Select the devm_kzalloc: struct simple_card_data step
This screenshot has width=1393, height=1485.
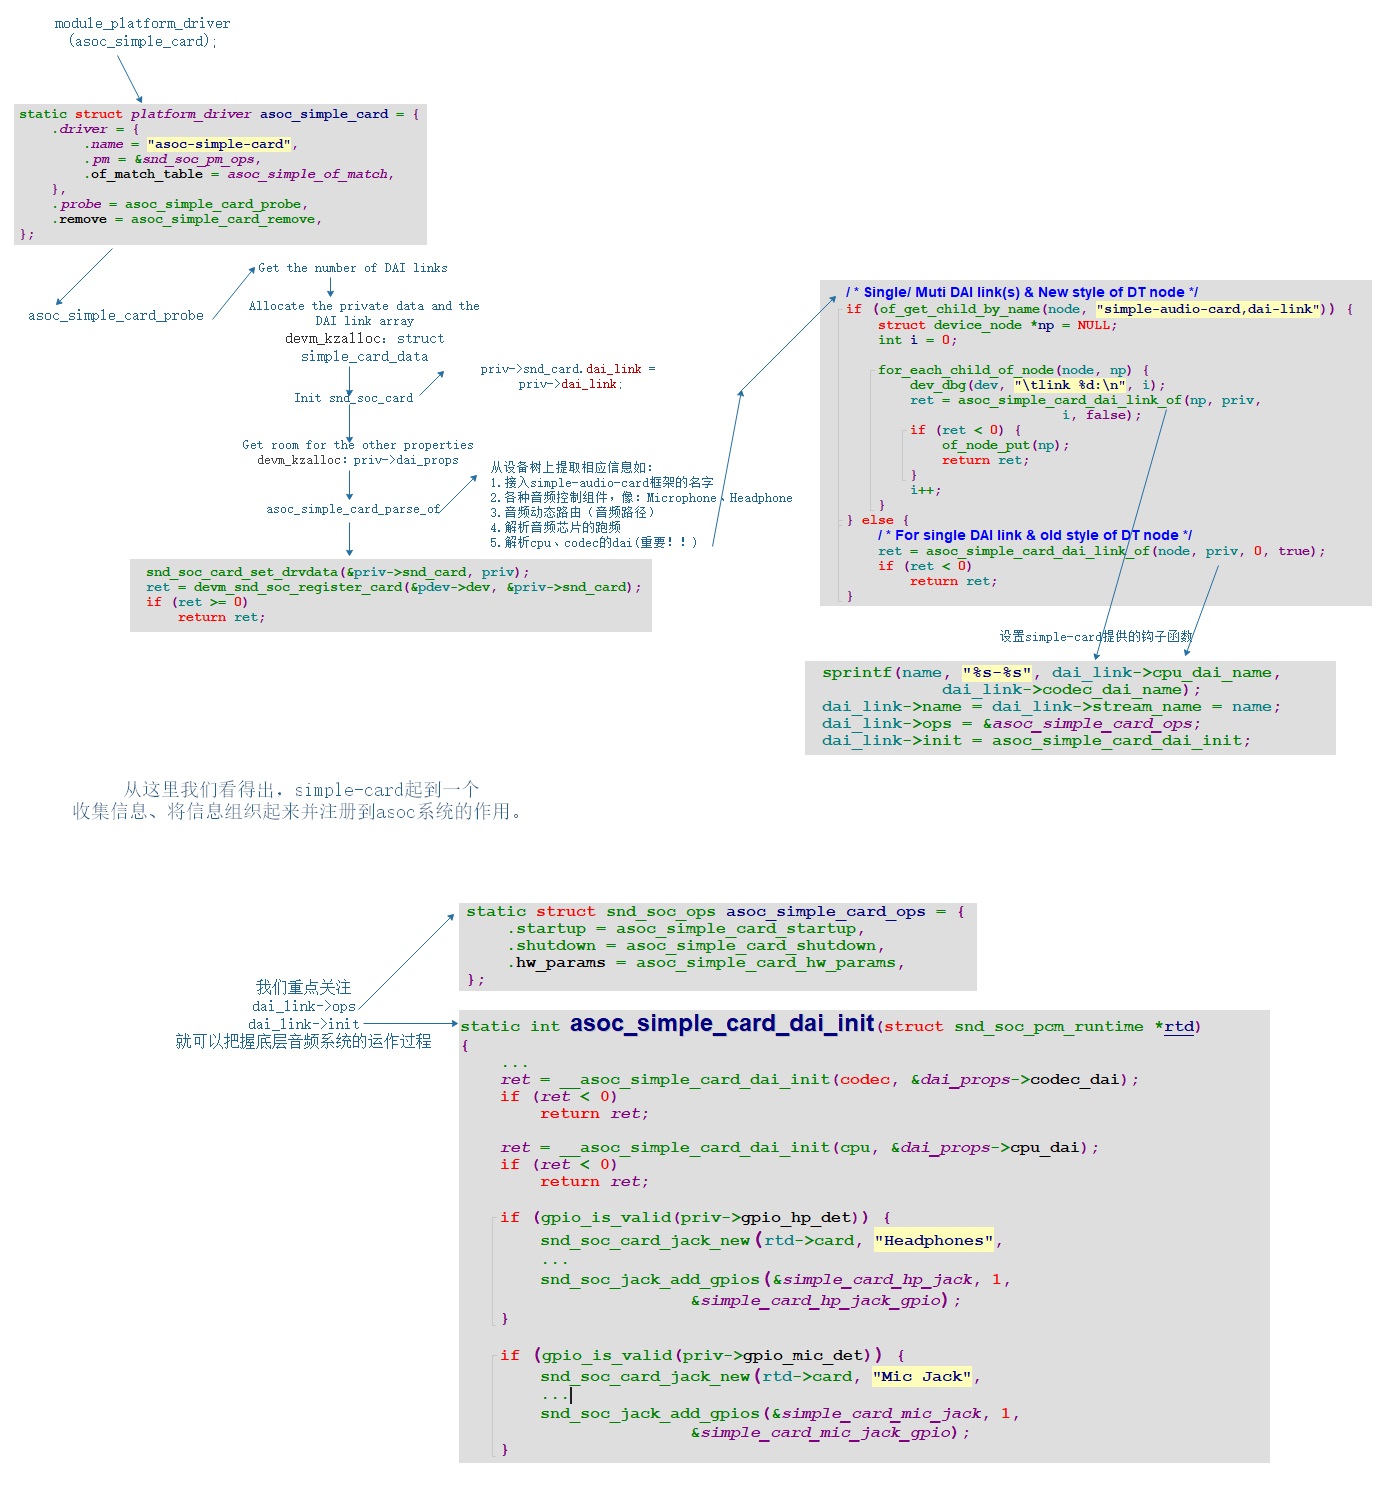pos(366,346)
